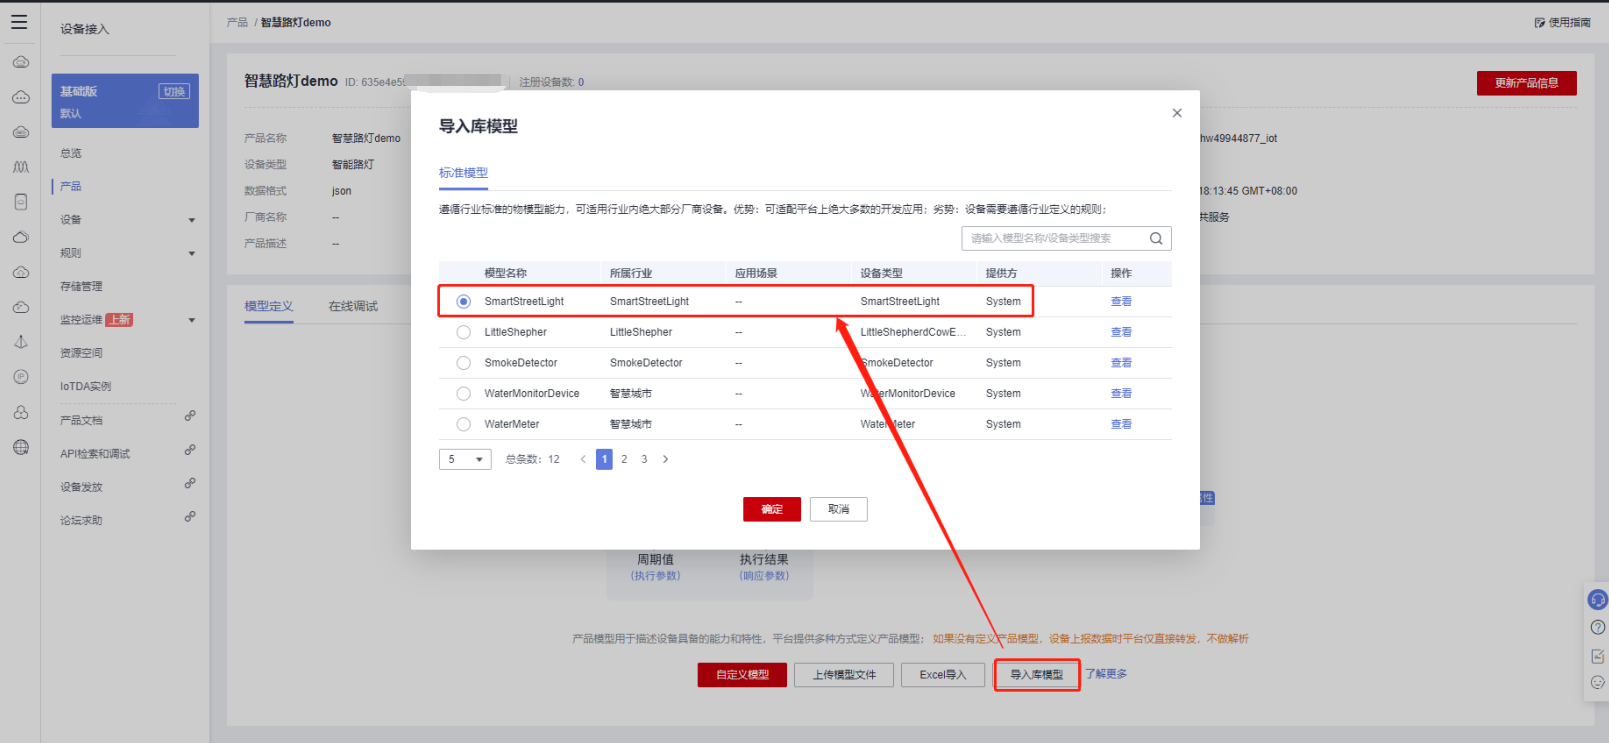Click the wave-shaped icon in left rail
Screen dimensions: 1609x743
[20, 167]
